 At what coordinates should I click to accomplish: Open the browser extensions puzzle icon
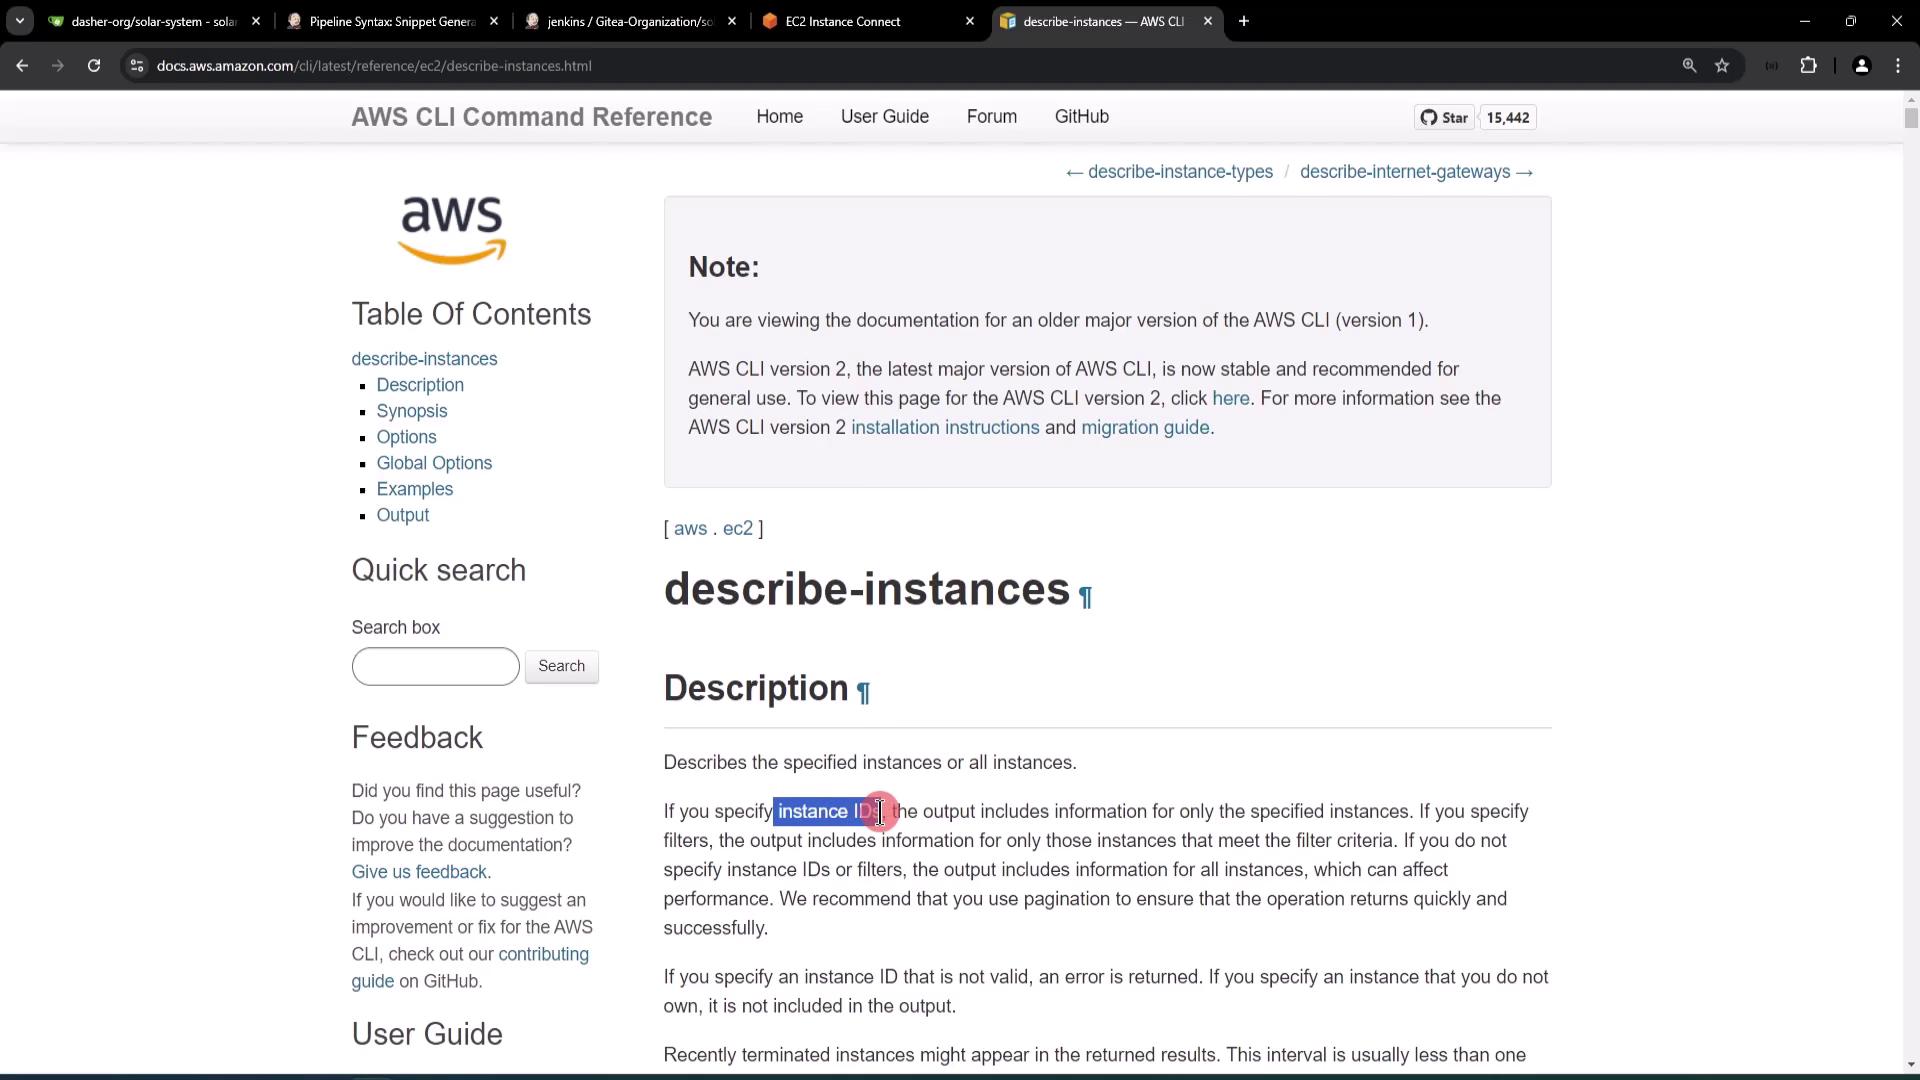tap(1808, 66)
